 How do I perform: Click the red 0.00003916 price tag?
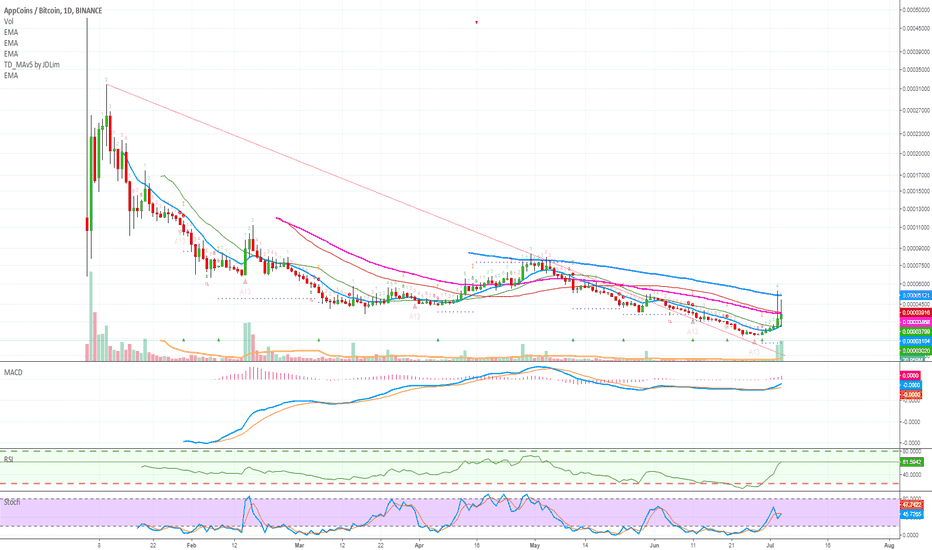[916, 312]
